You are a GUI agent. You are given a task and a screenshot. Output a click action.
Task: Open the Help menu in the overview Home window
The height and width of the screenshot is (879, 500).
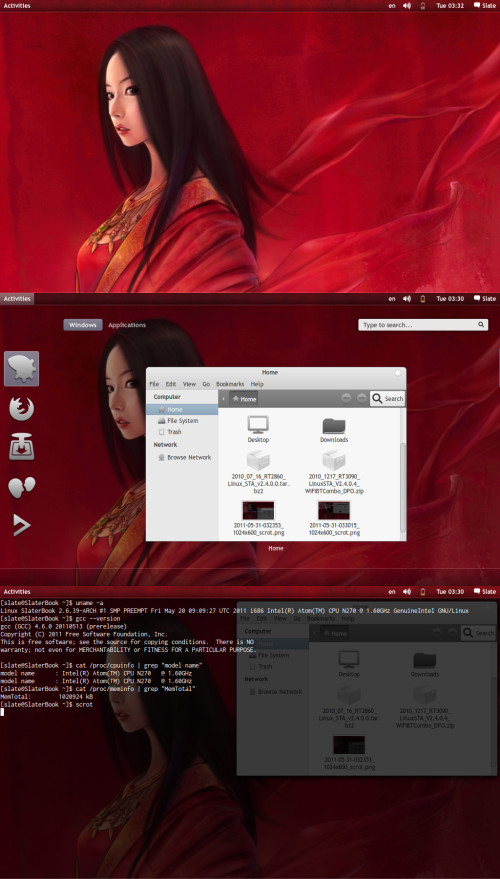coord(257,384)
